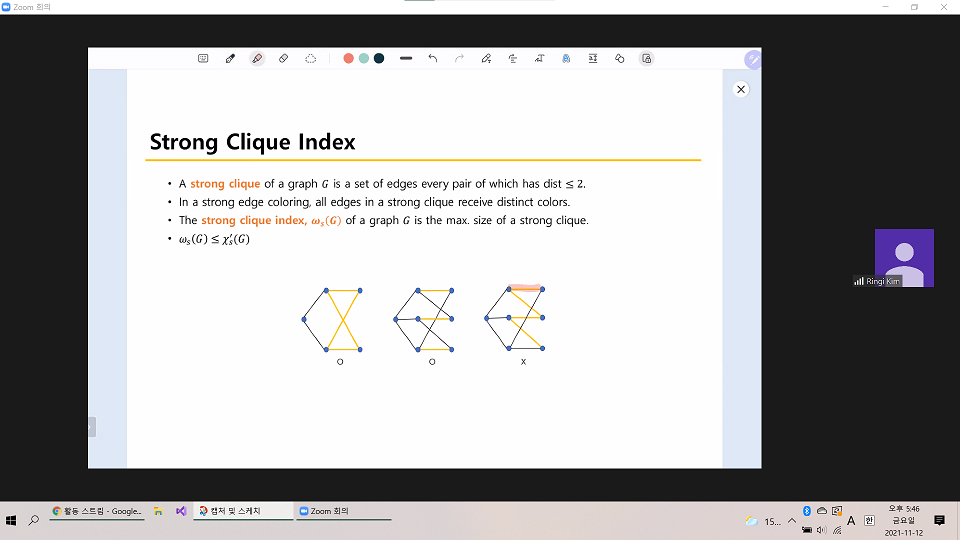The image size is (960, 540).
Task: Switch to Google Chrome taskbar window
Action: pyautogui.click(x=97, y=511)
